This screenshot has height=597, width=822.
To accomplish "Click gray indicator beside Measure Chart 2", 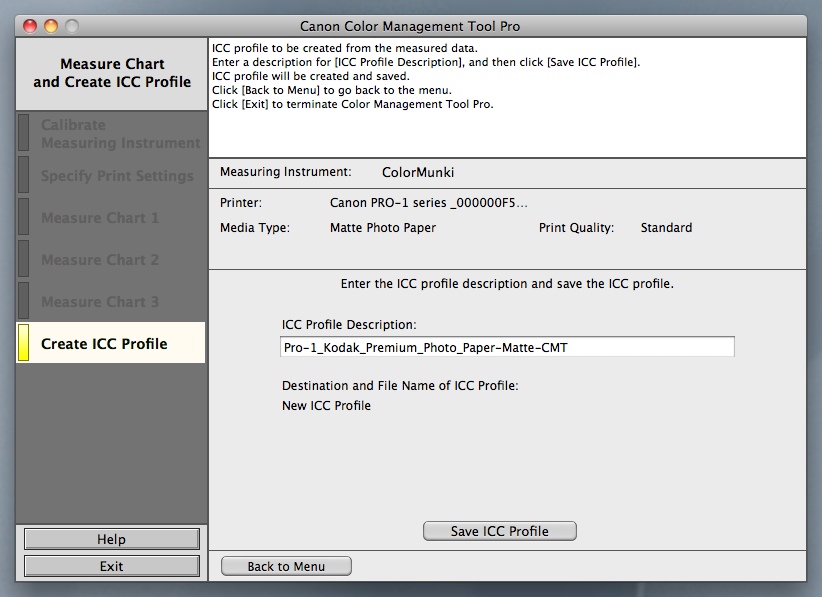I will tap(24, 259).
